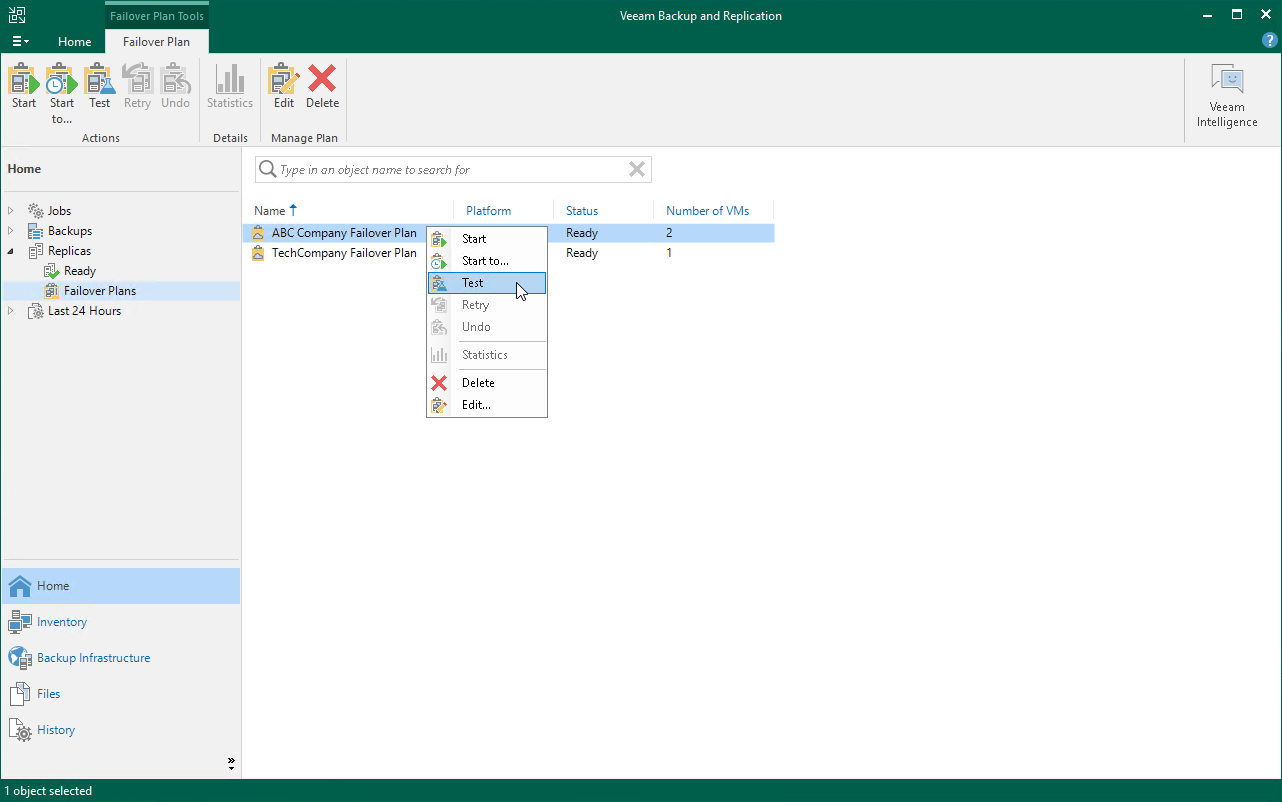This screenshot has width=1282, height=802.
Task: Expand the Last 24 Hours node
Action: tap(11, 310)
